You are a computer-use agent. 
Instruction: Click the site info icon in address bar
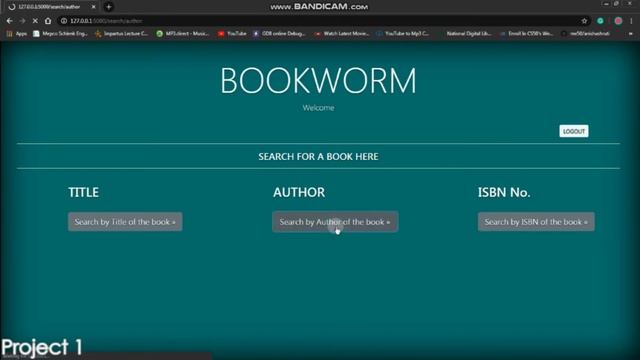pos(64,21)
